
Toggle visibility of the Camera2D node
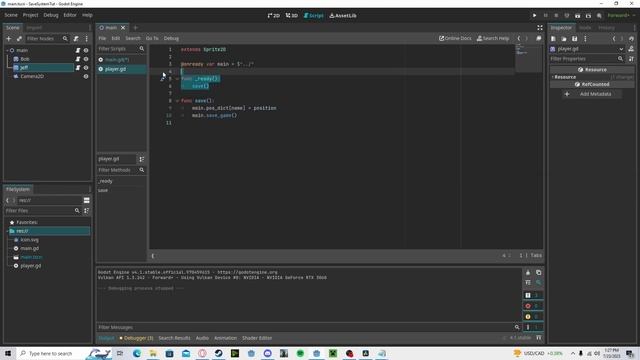(86, 76)
